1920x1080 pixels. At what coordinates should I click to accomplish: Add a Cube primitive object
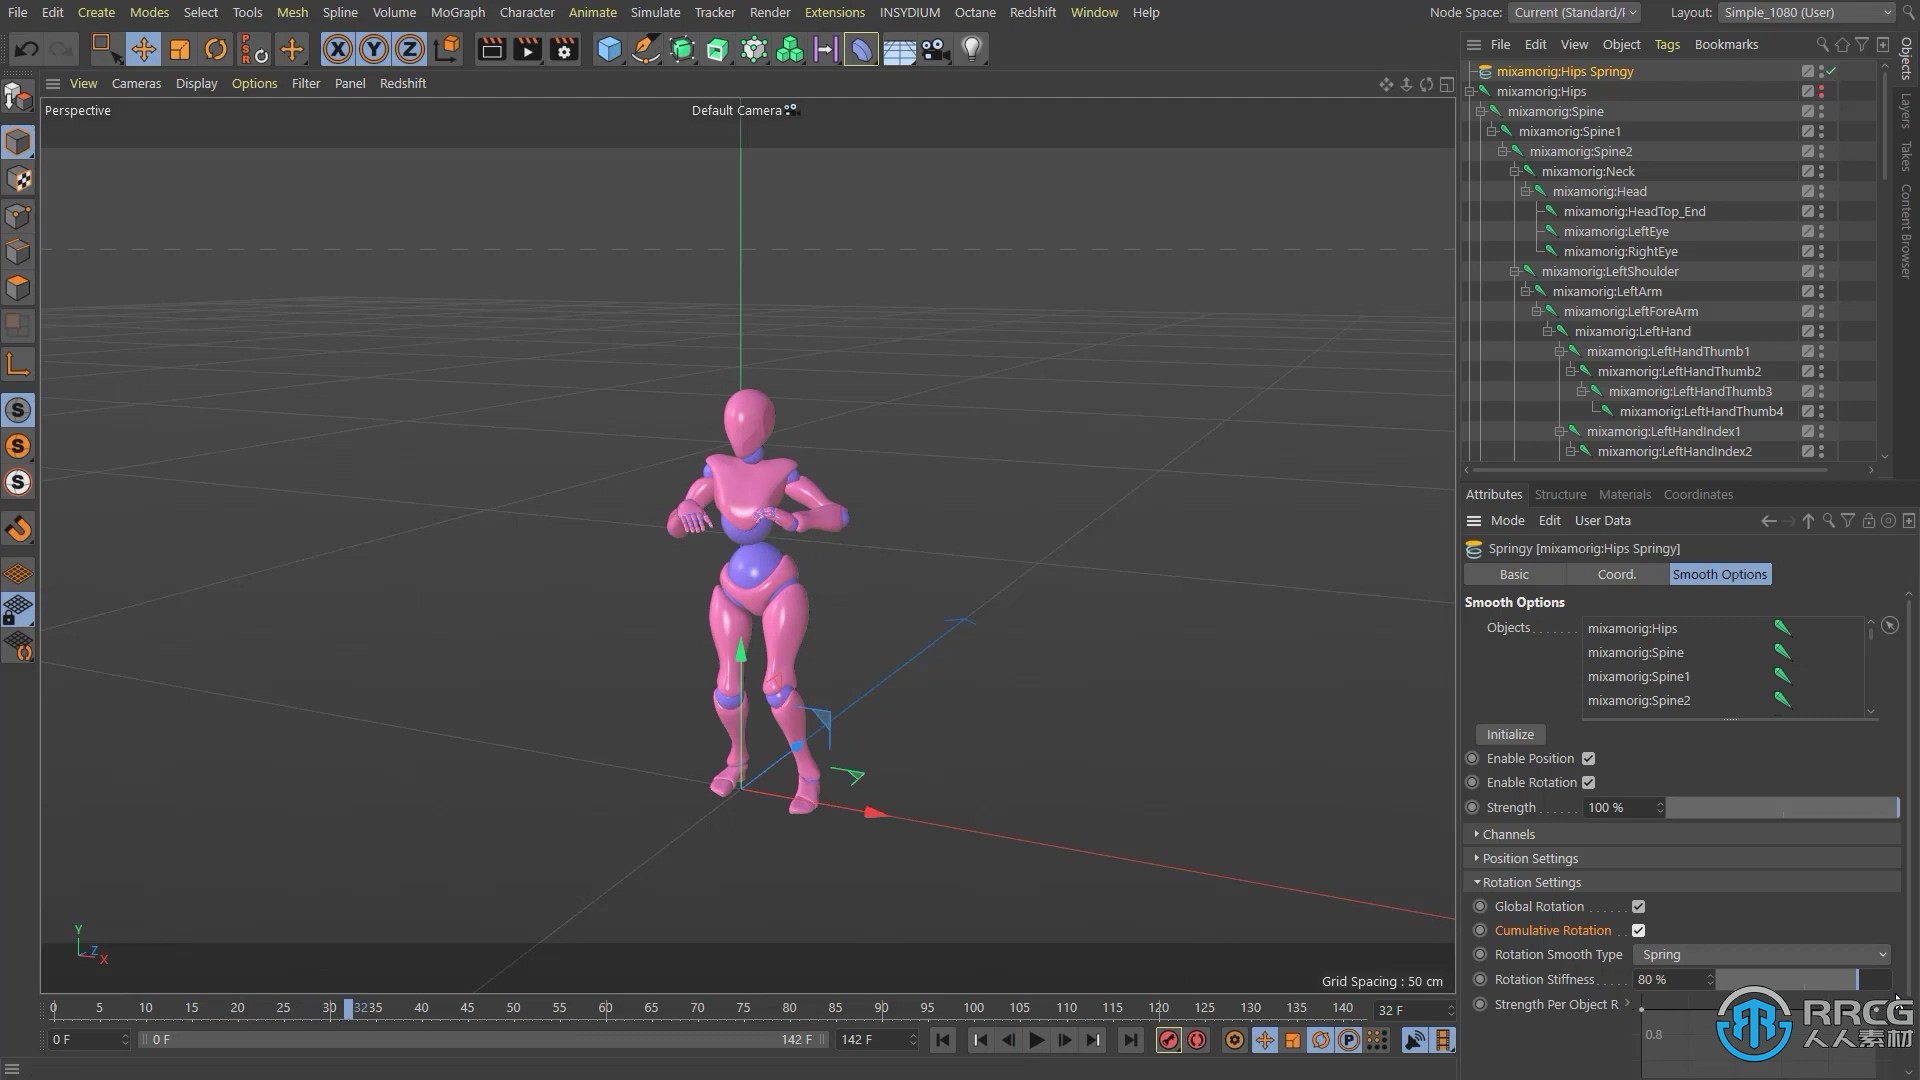click(x=609, y=49)
